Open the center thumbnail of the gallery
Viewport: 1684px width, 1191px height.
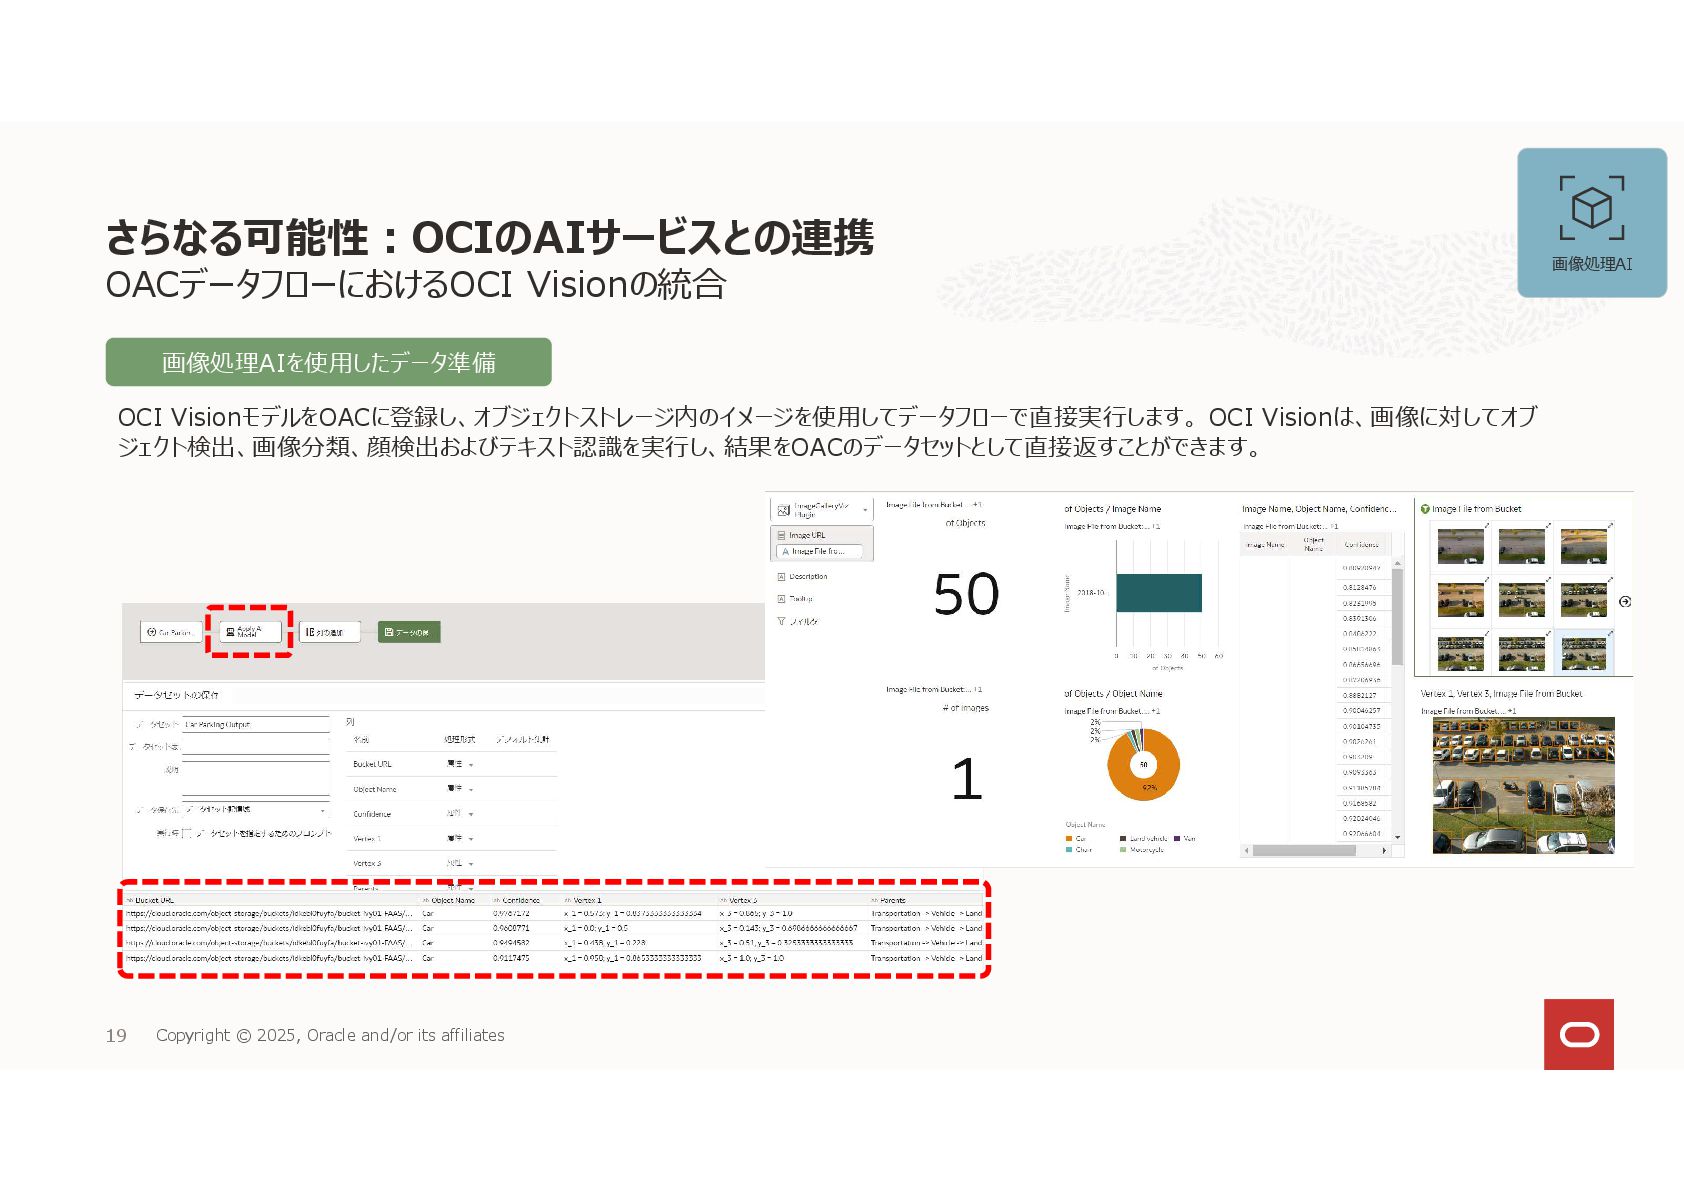[1522, 600]
